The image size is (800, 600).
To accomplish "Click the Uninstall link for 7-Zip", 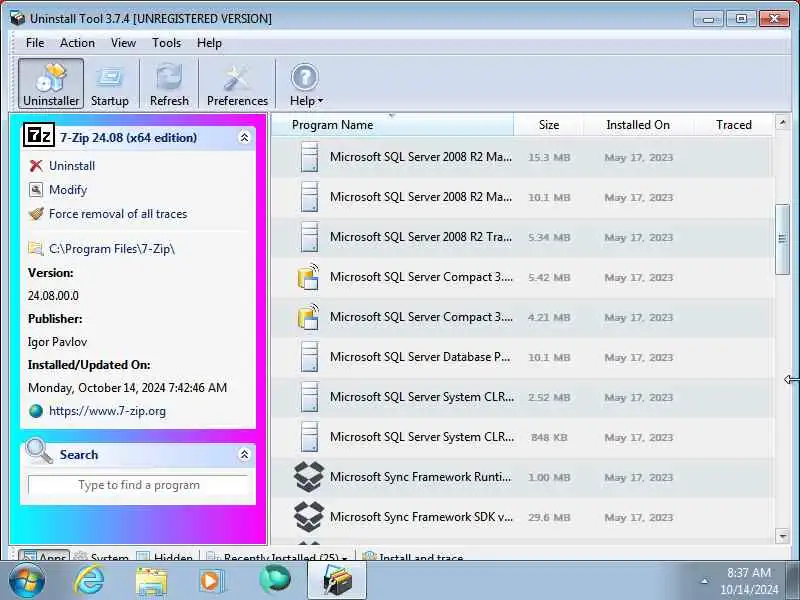I will (x=72, y=166).
